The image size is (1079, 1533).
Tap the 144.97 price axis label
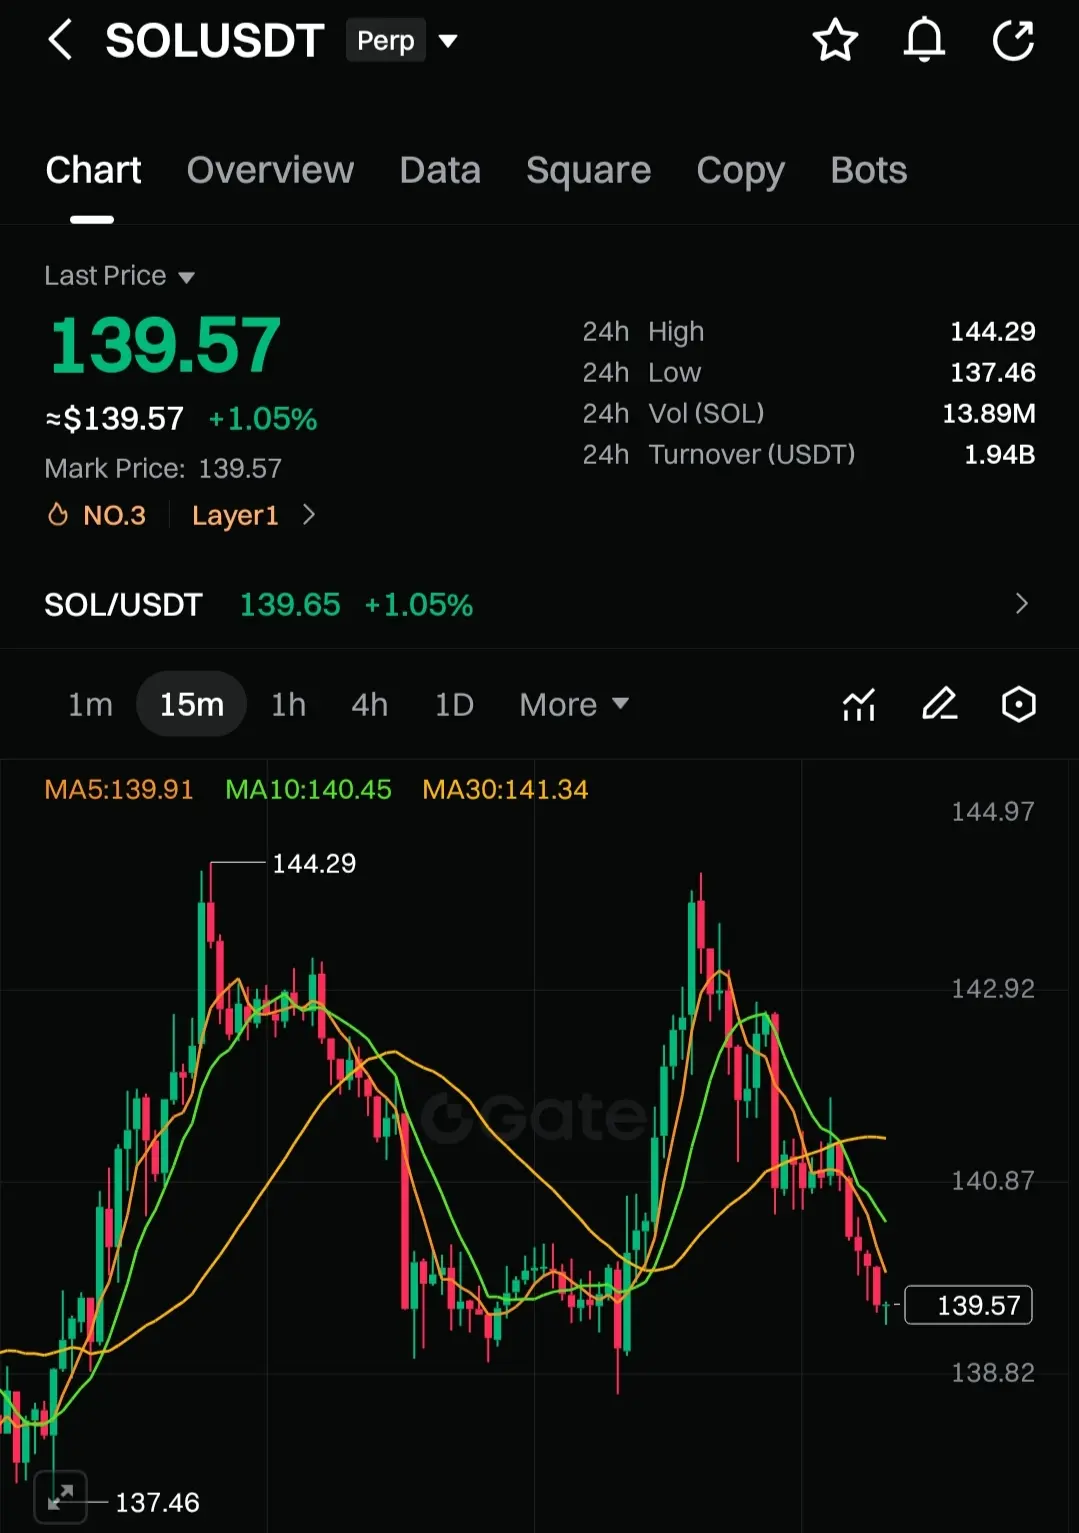point(992,811)
